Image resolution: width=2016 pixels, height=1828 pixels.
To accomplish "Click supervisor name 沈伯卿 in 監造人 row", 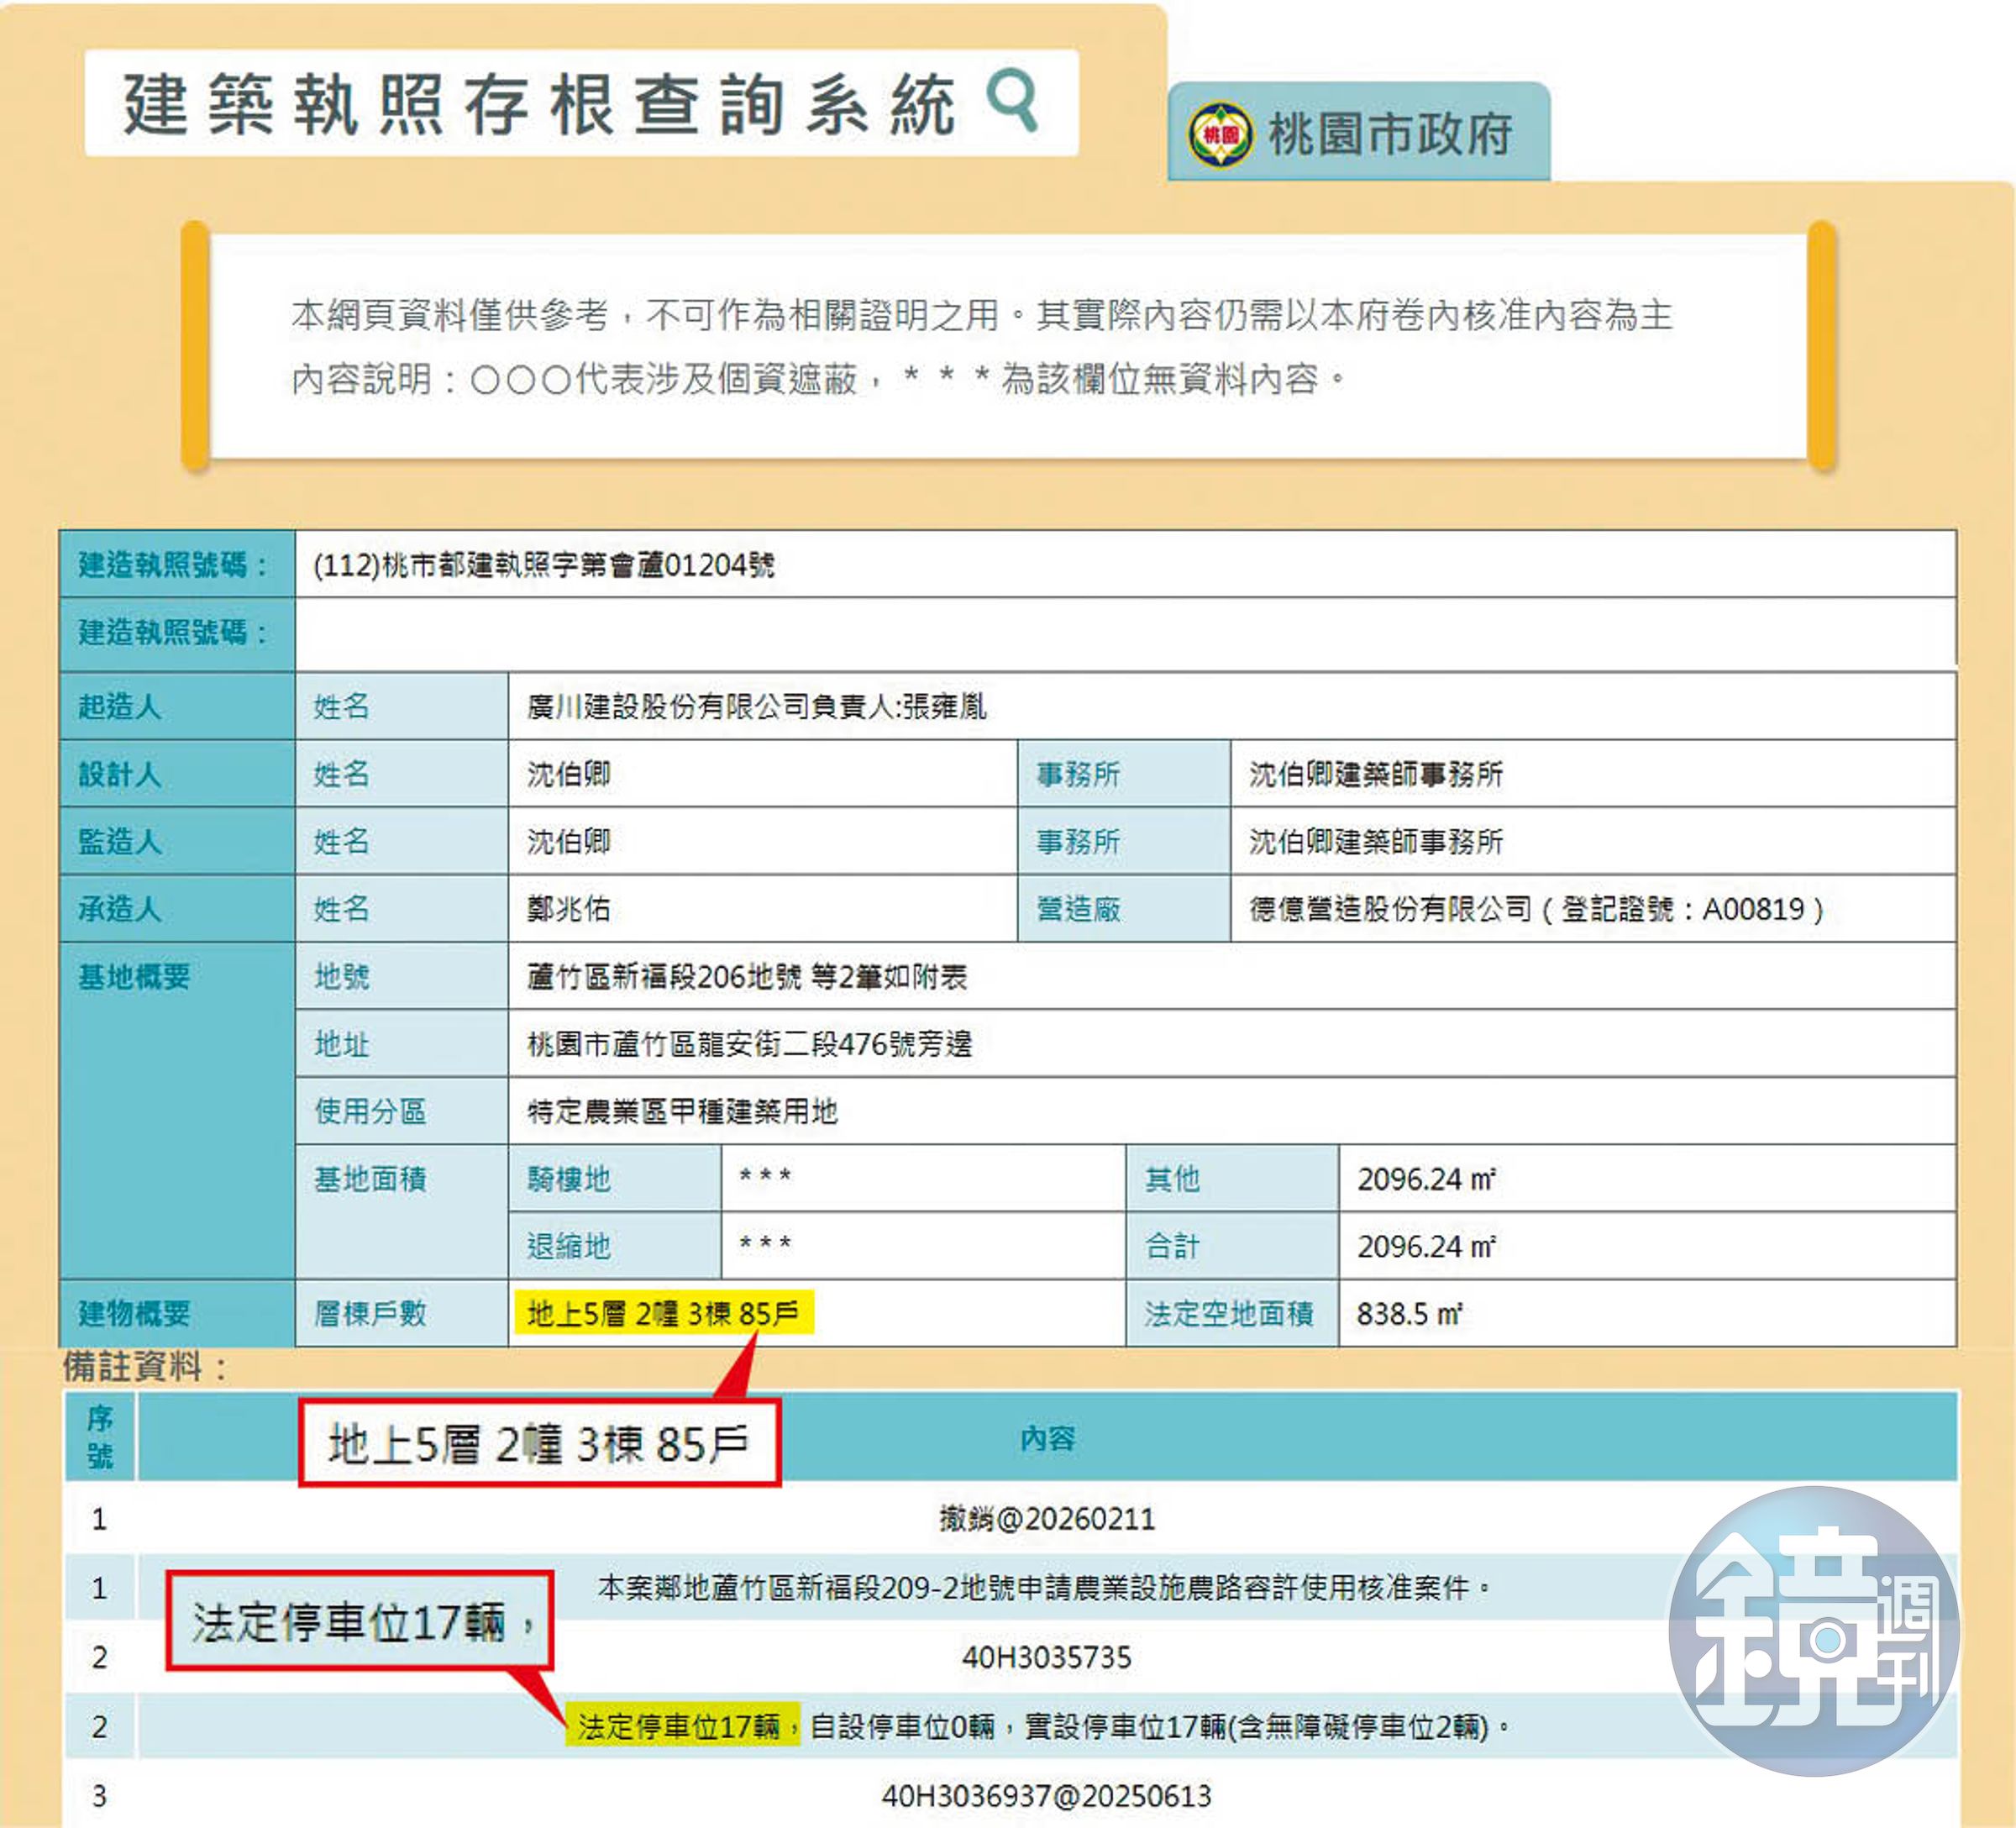I will point(568,841).
